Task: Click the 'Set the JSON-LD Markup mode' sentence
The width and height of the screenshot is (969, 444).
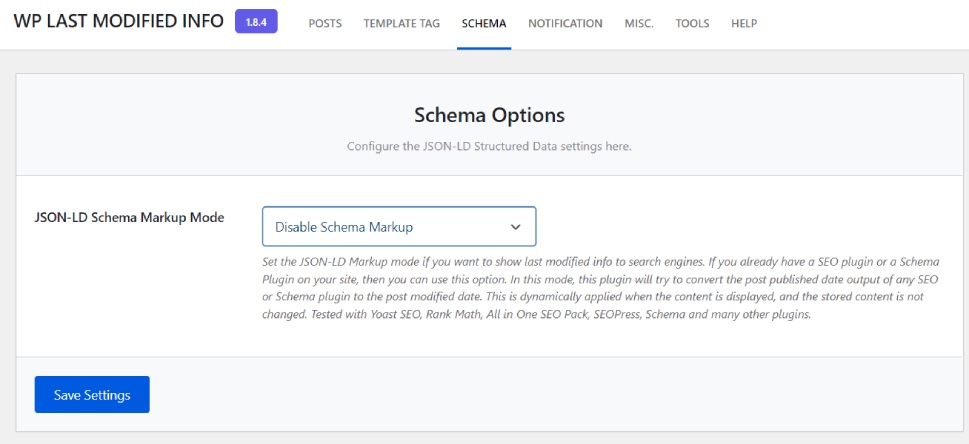Action: (340, 261)
